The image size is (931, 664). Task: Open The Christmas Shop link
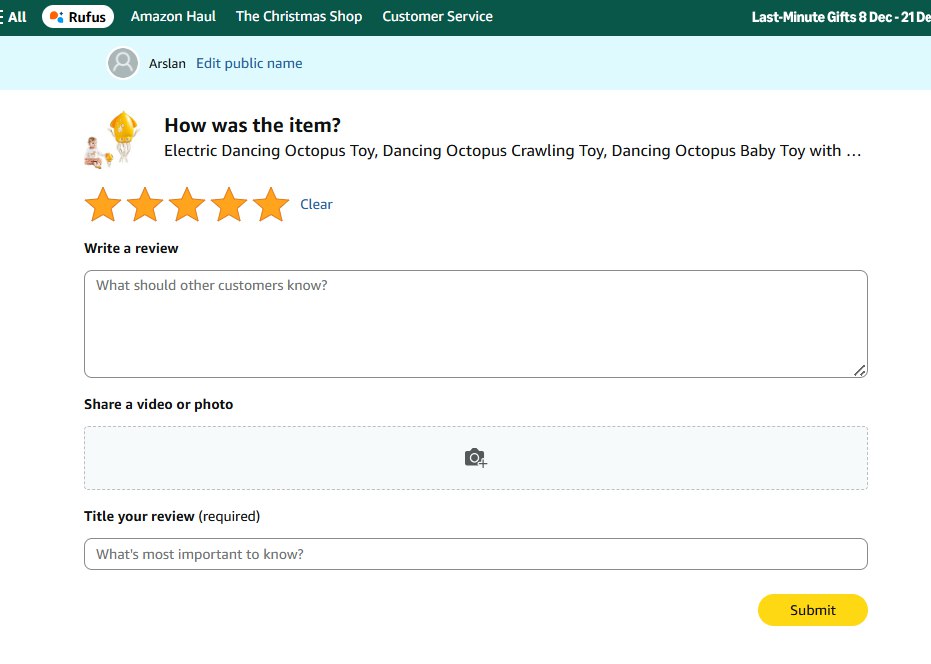[x=299, y=17]
